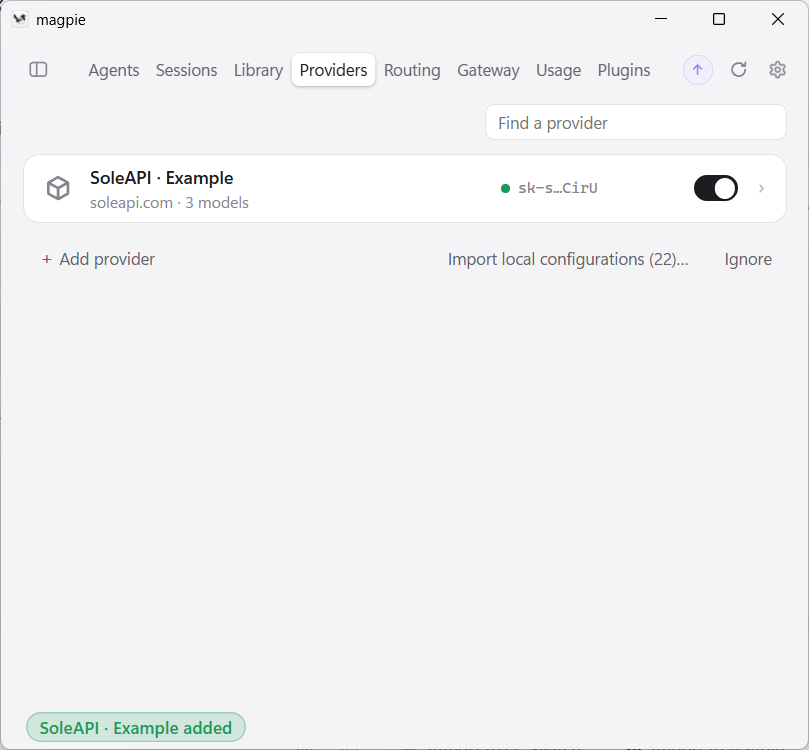Click the green status dot by API key
The image size is (809, 750).
[506, 188]
